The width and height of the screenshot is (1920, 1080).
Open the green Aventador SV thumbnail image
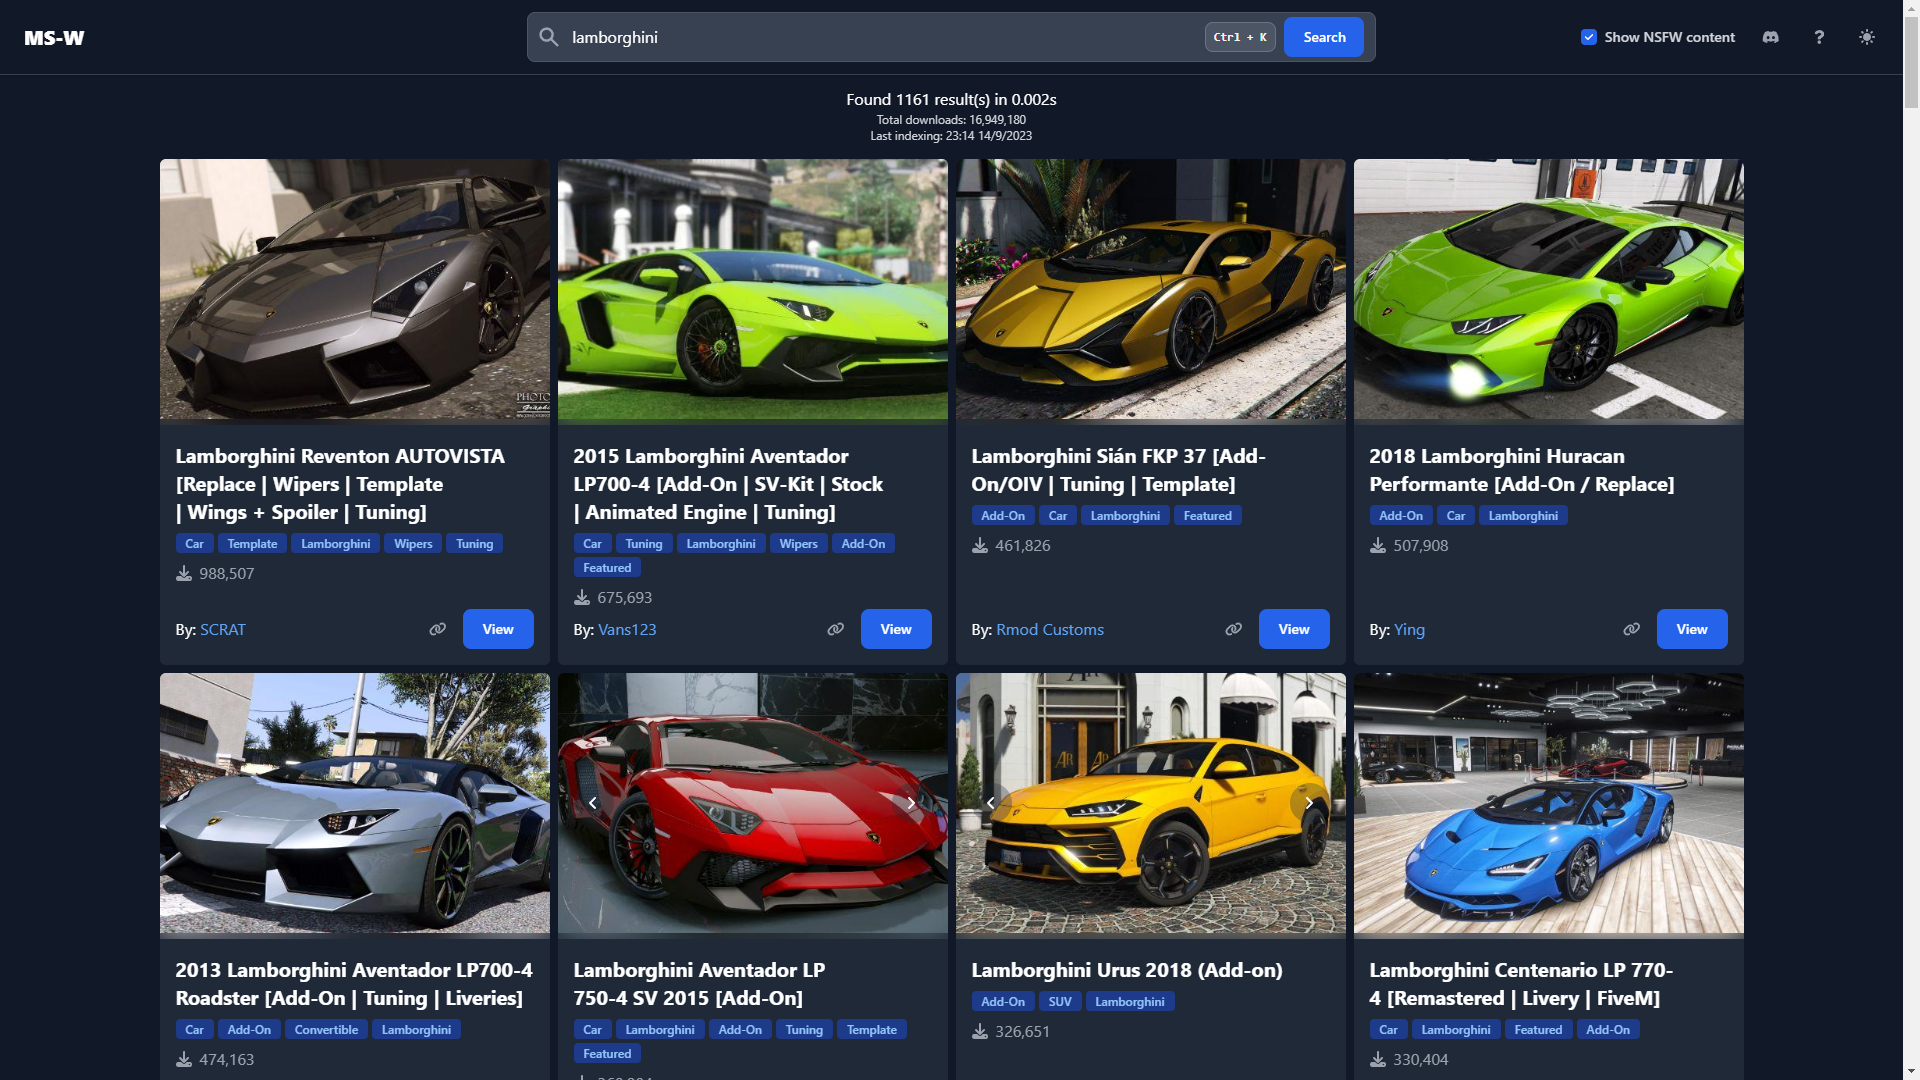click(x=753, y=289)
